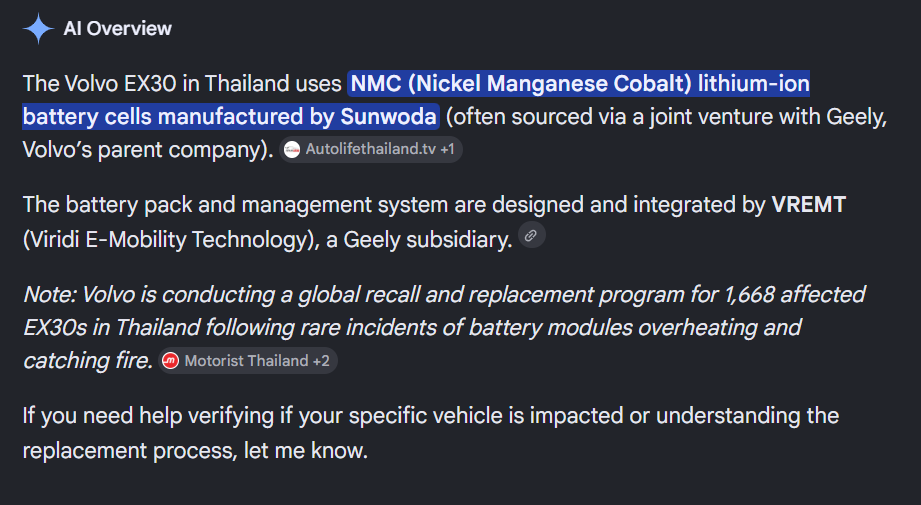The image size is (921, 505).
Task: Click the AI Overview heading text
Action: [117, 28]
